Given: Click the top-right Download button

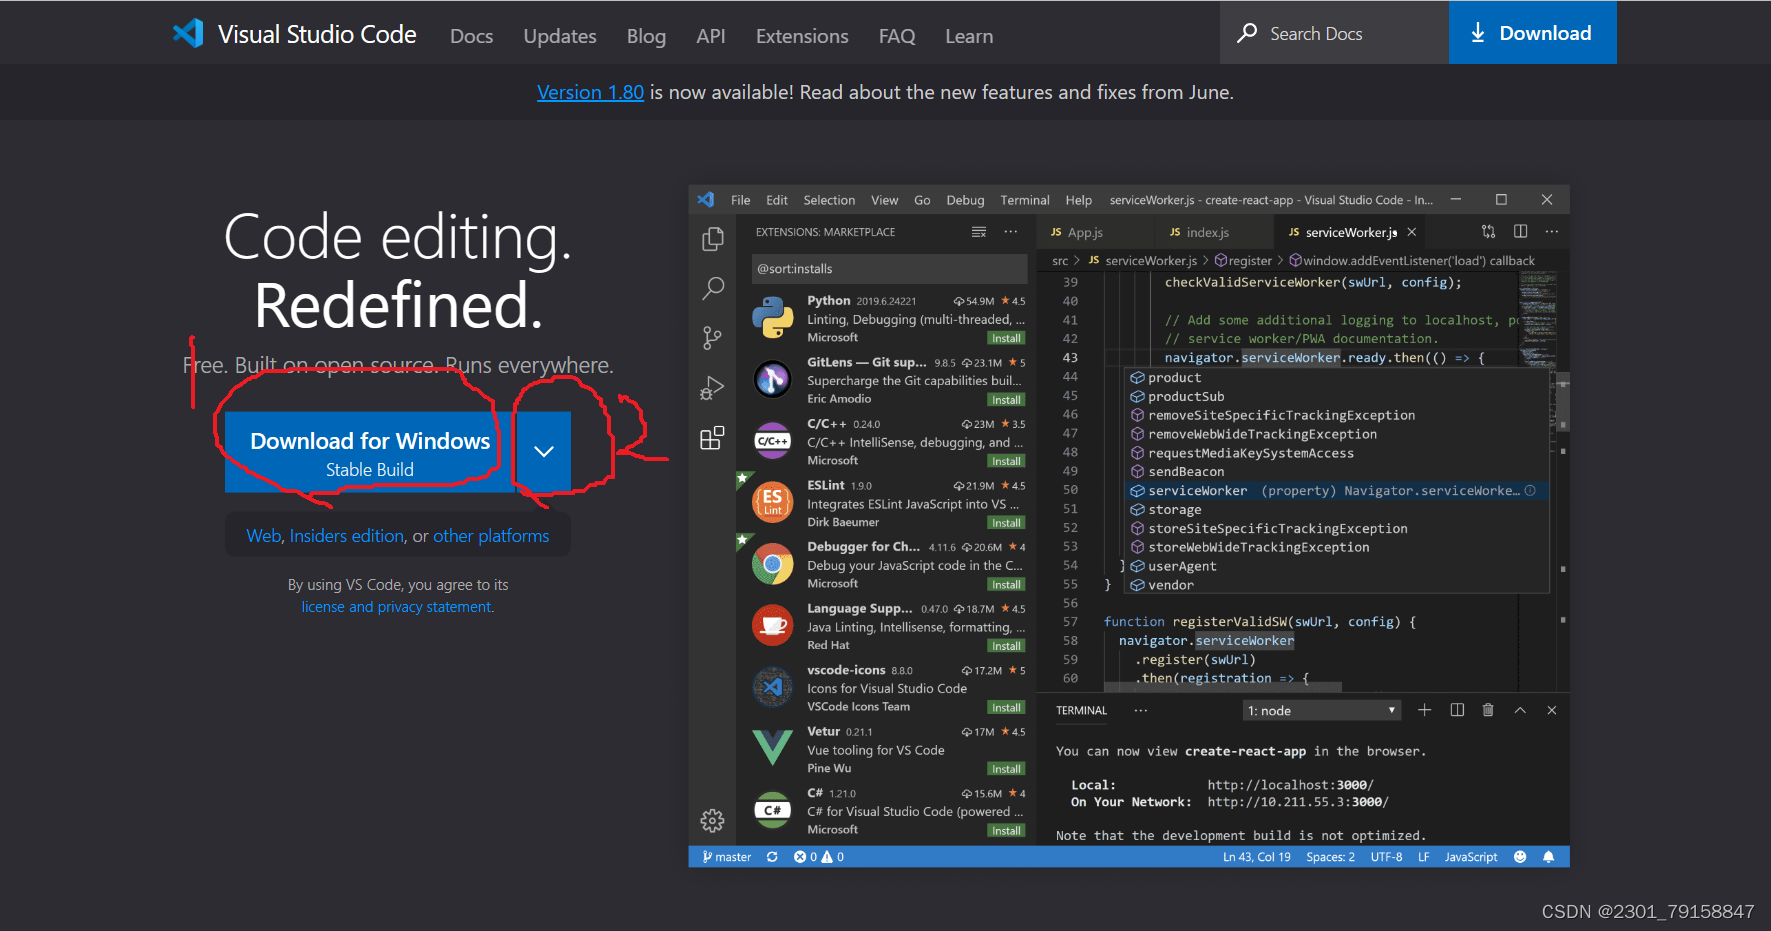Looking at the screenshot, I should tap(1532, 33).
